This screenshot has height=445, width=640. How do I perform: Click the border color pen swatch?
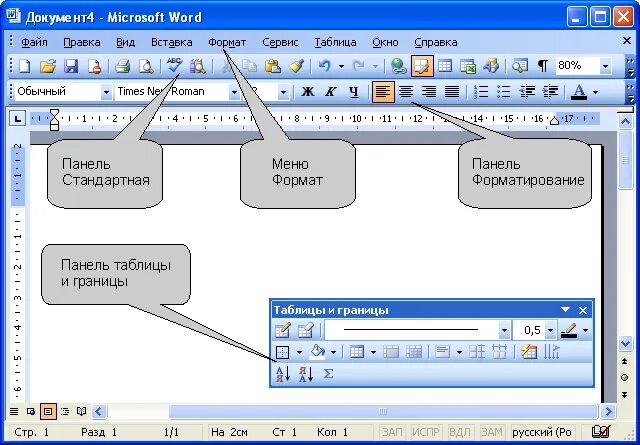(x=569, y=330)
